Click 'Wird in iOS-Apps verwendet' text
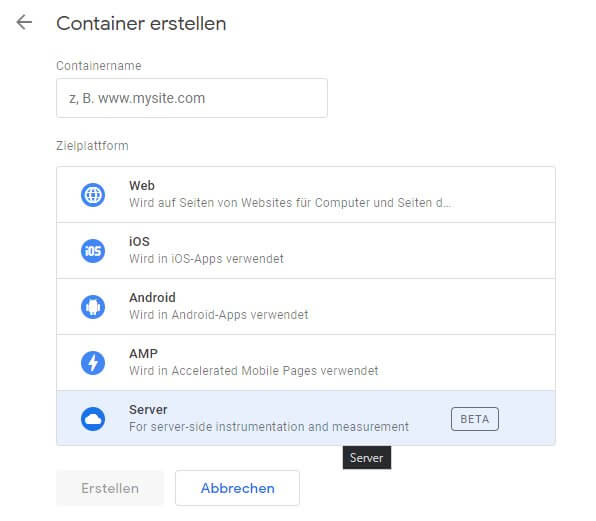The height and width of the screenshot is (521, 596). 206,258
